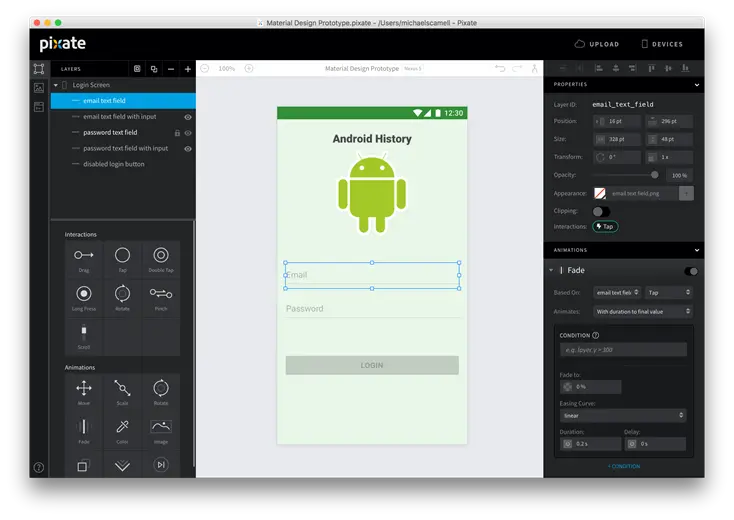Choose the Rotate animation tile
Screen dimensions: 734x520
point(161,393)
